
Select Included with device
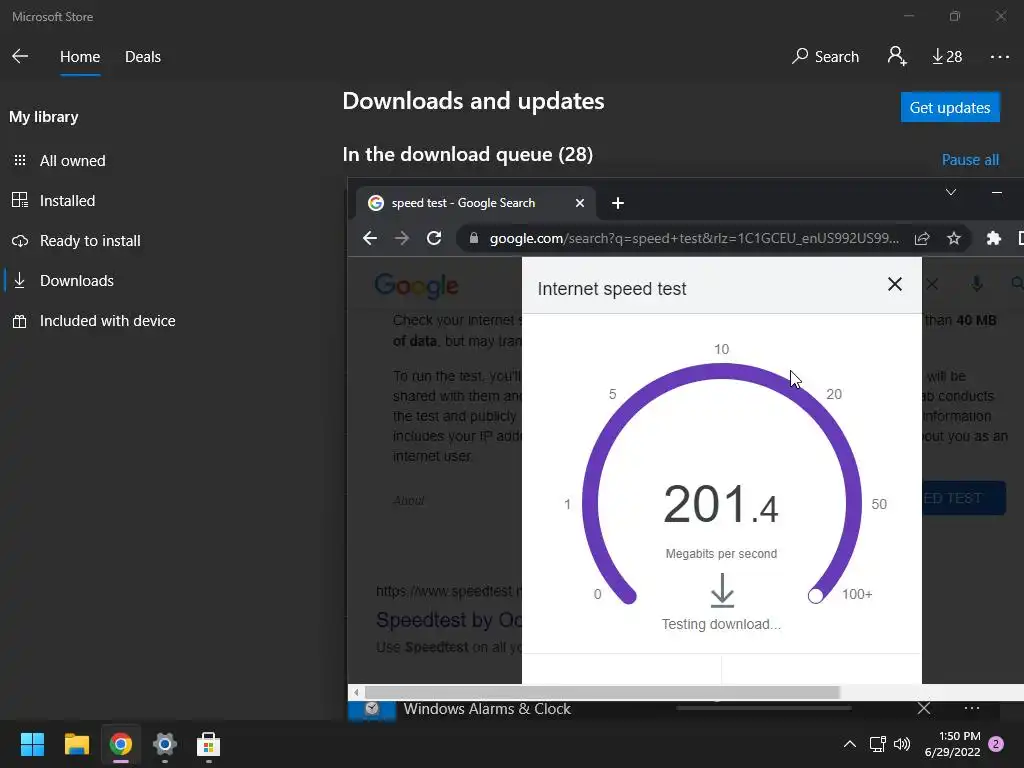(x=107, y=321)
